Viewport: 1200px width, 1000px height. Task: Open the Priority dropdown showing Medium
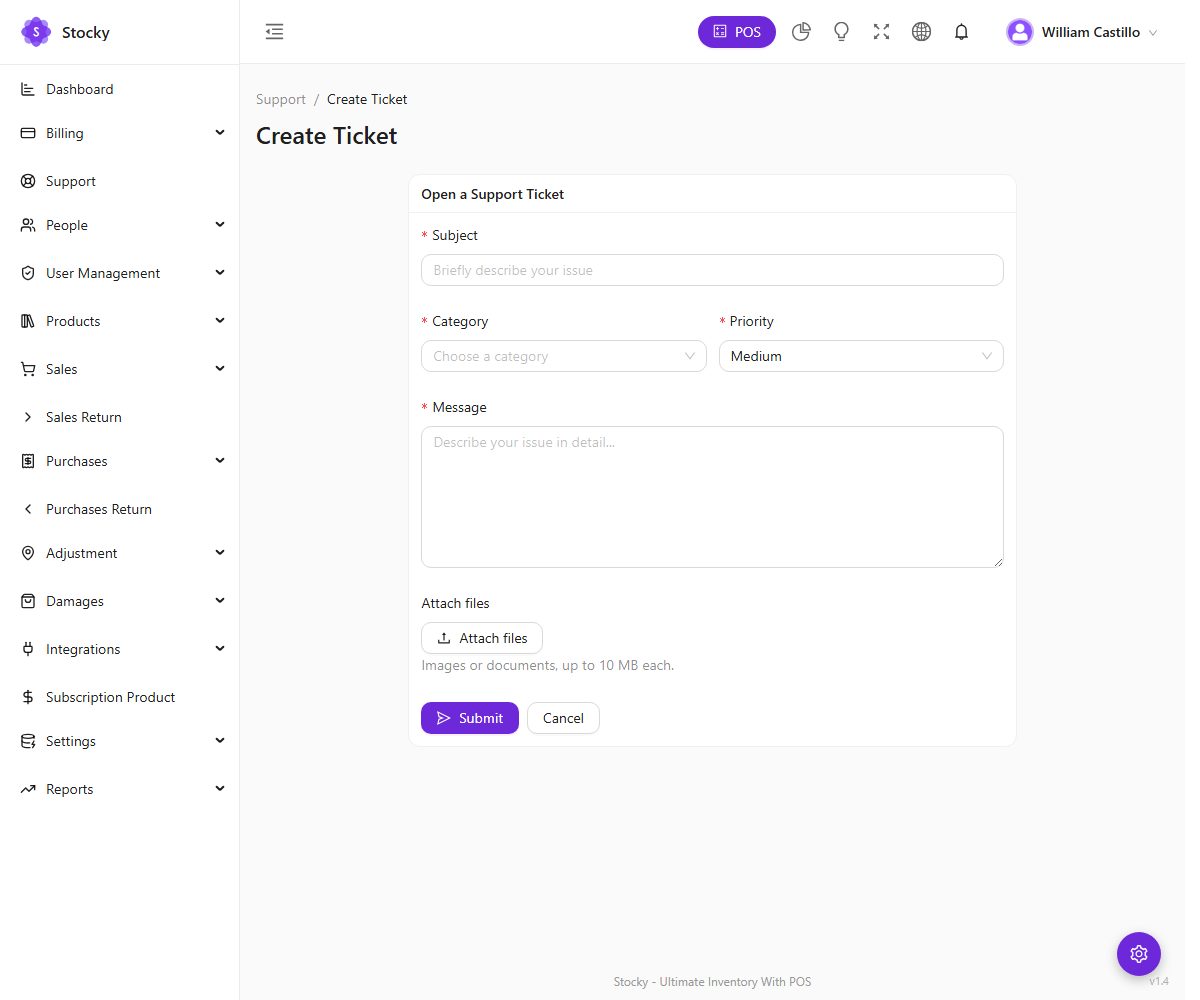point(861,356)
